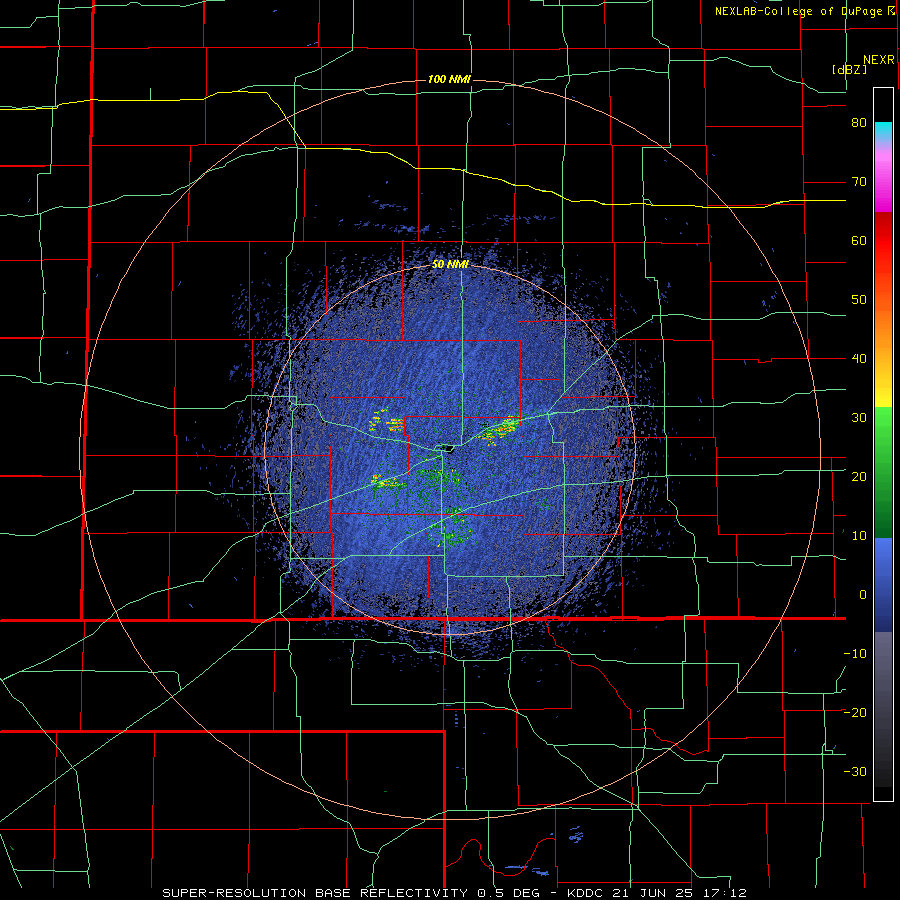
Task: Click the blue segment of the color bar
Action: pos(883,585)
